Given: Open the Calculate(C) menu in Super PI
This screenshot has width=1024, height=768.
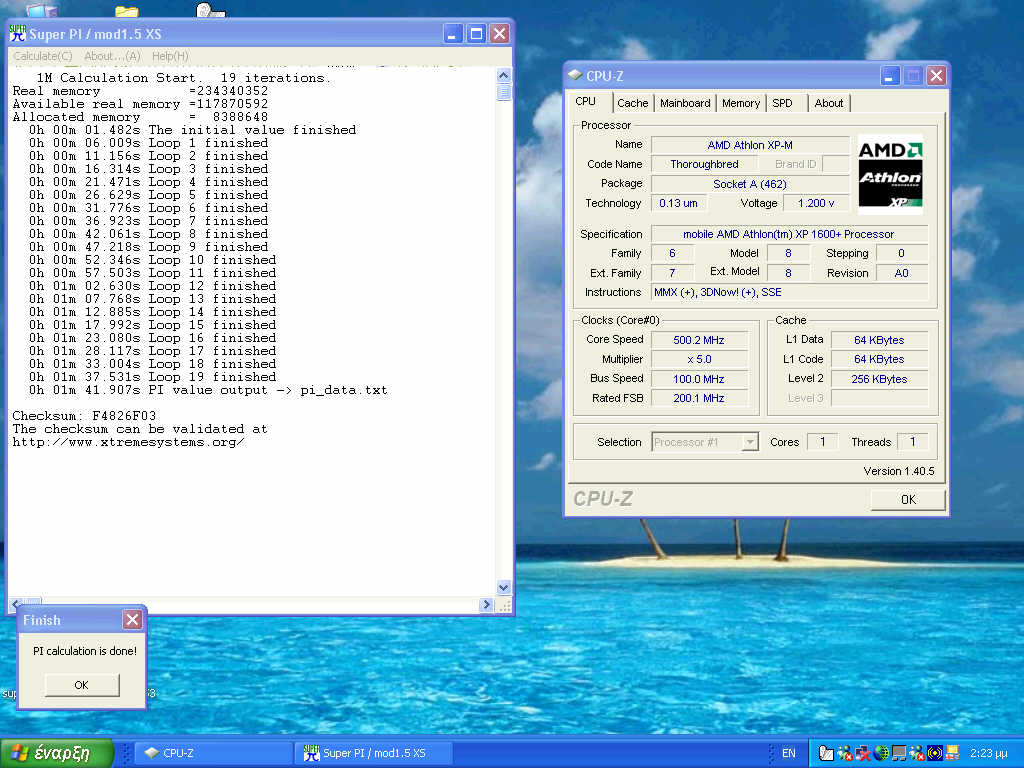Looking at the screenshot, I should pos(42,56).
